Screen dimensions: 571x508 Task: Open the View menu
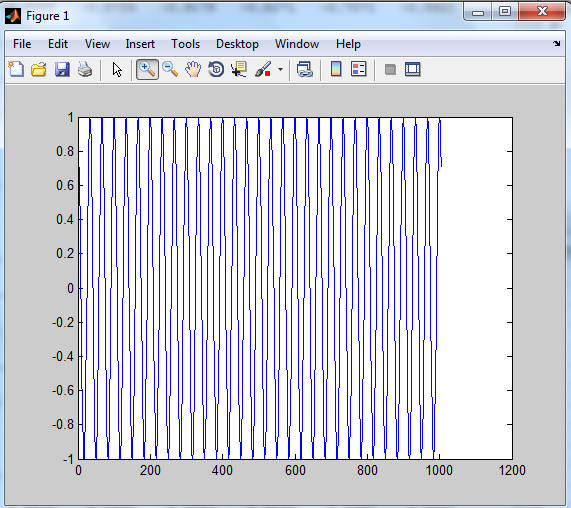97,44
